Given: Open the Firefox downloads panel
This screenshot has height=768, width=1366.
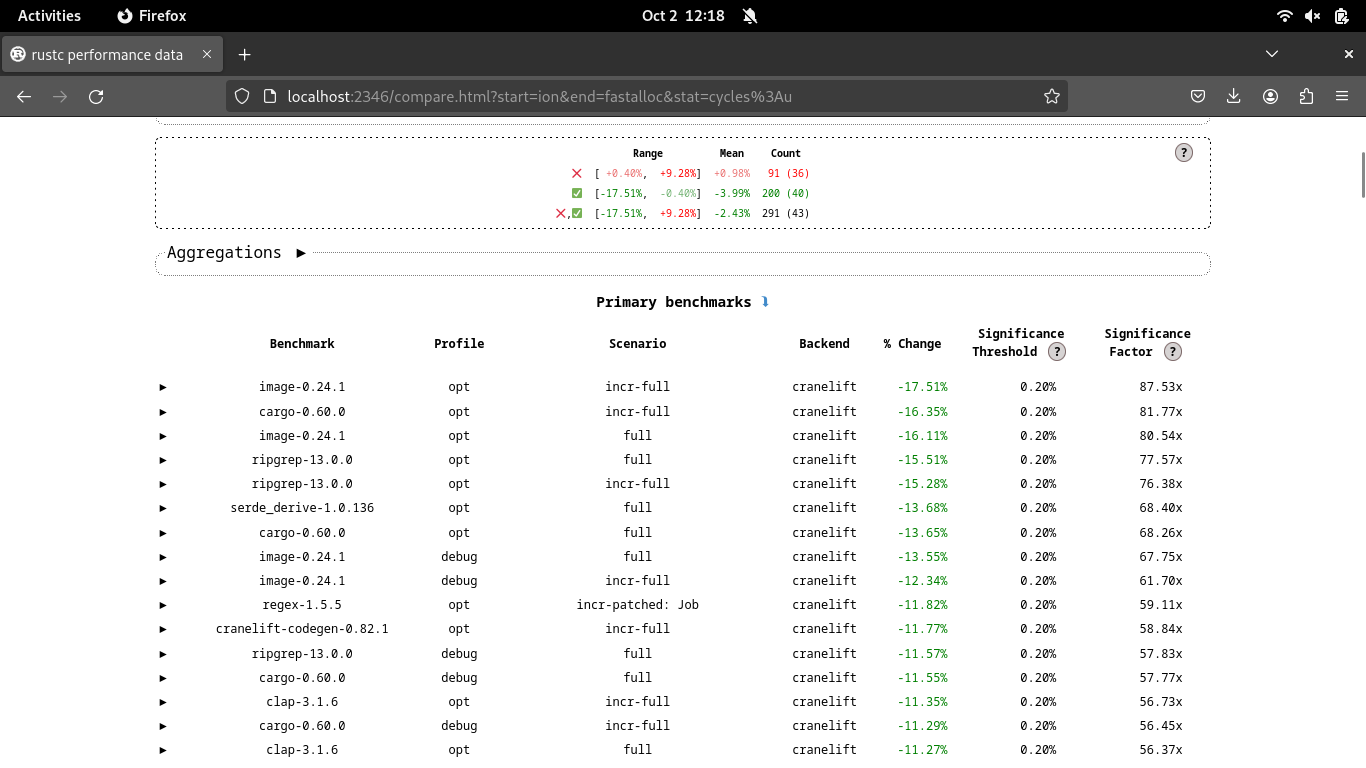Looking at the screenshot, I should [x=1234, y=96].
